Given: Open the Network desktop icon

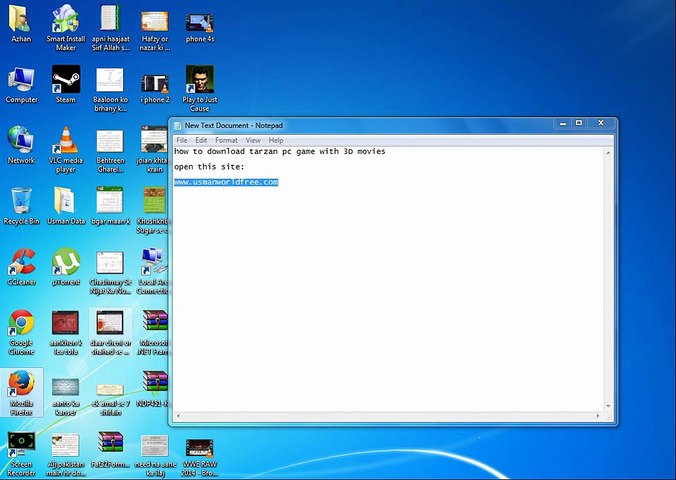Looking at the screenshot, I should (x=21, y=140).
